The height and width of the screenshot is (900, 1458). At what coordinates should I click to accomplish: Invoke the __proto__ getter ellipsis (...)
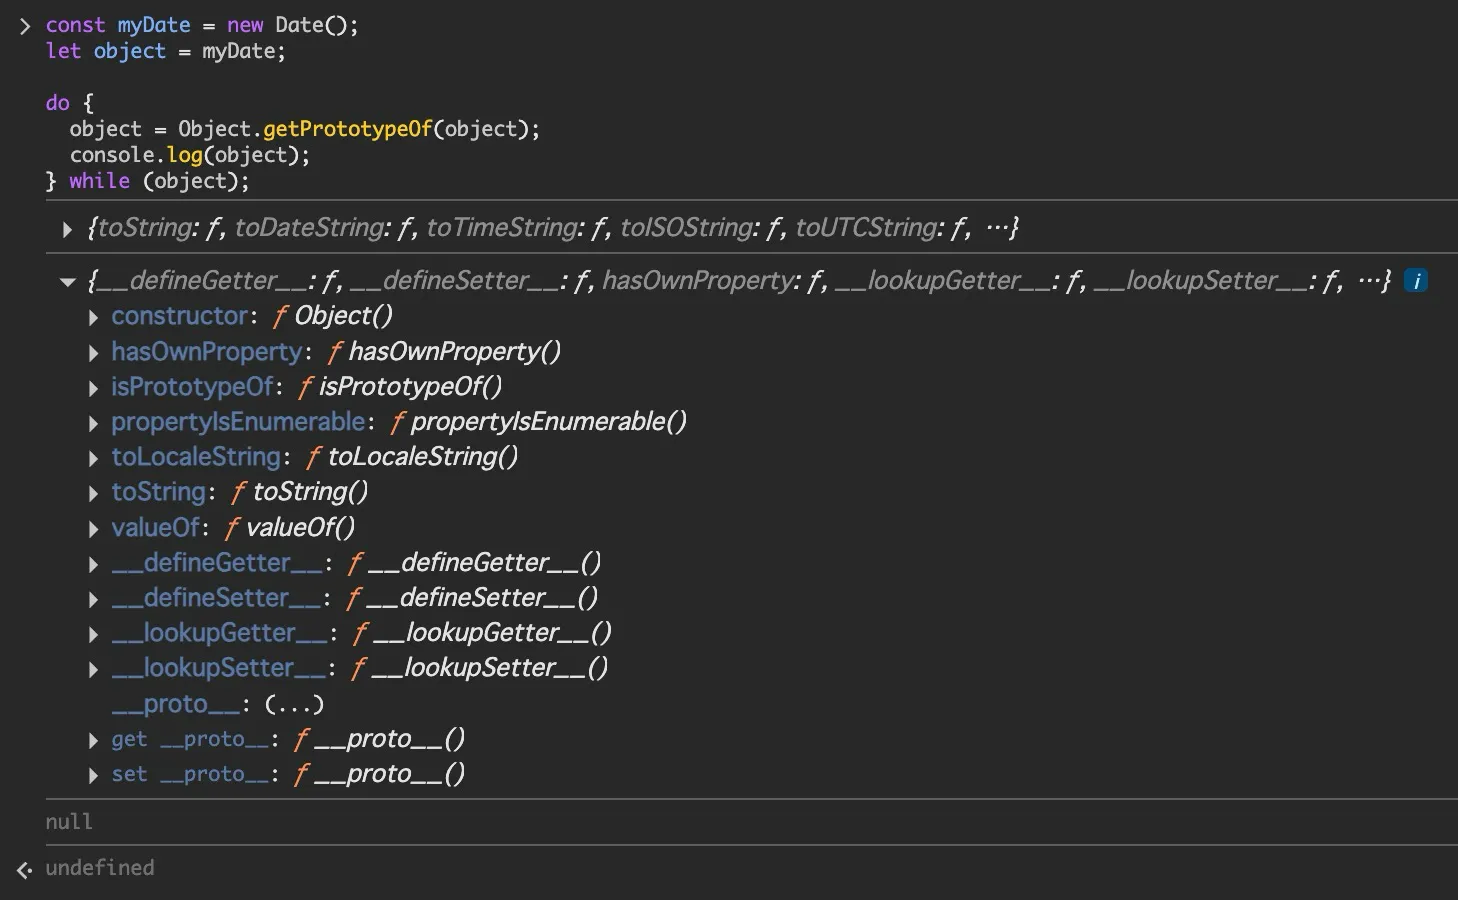click(294, 705)
